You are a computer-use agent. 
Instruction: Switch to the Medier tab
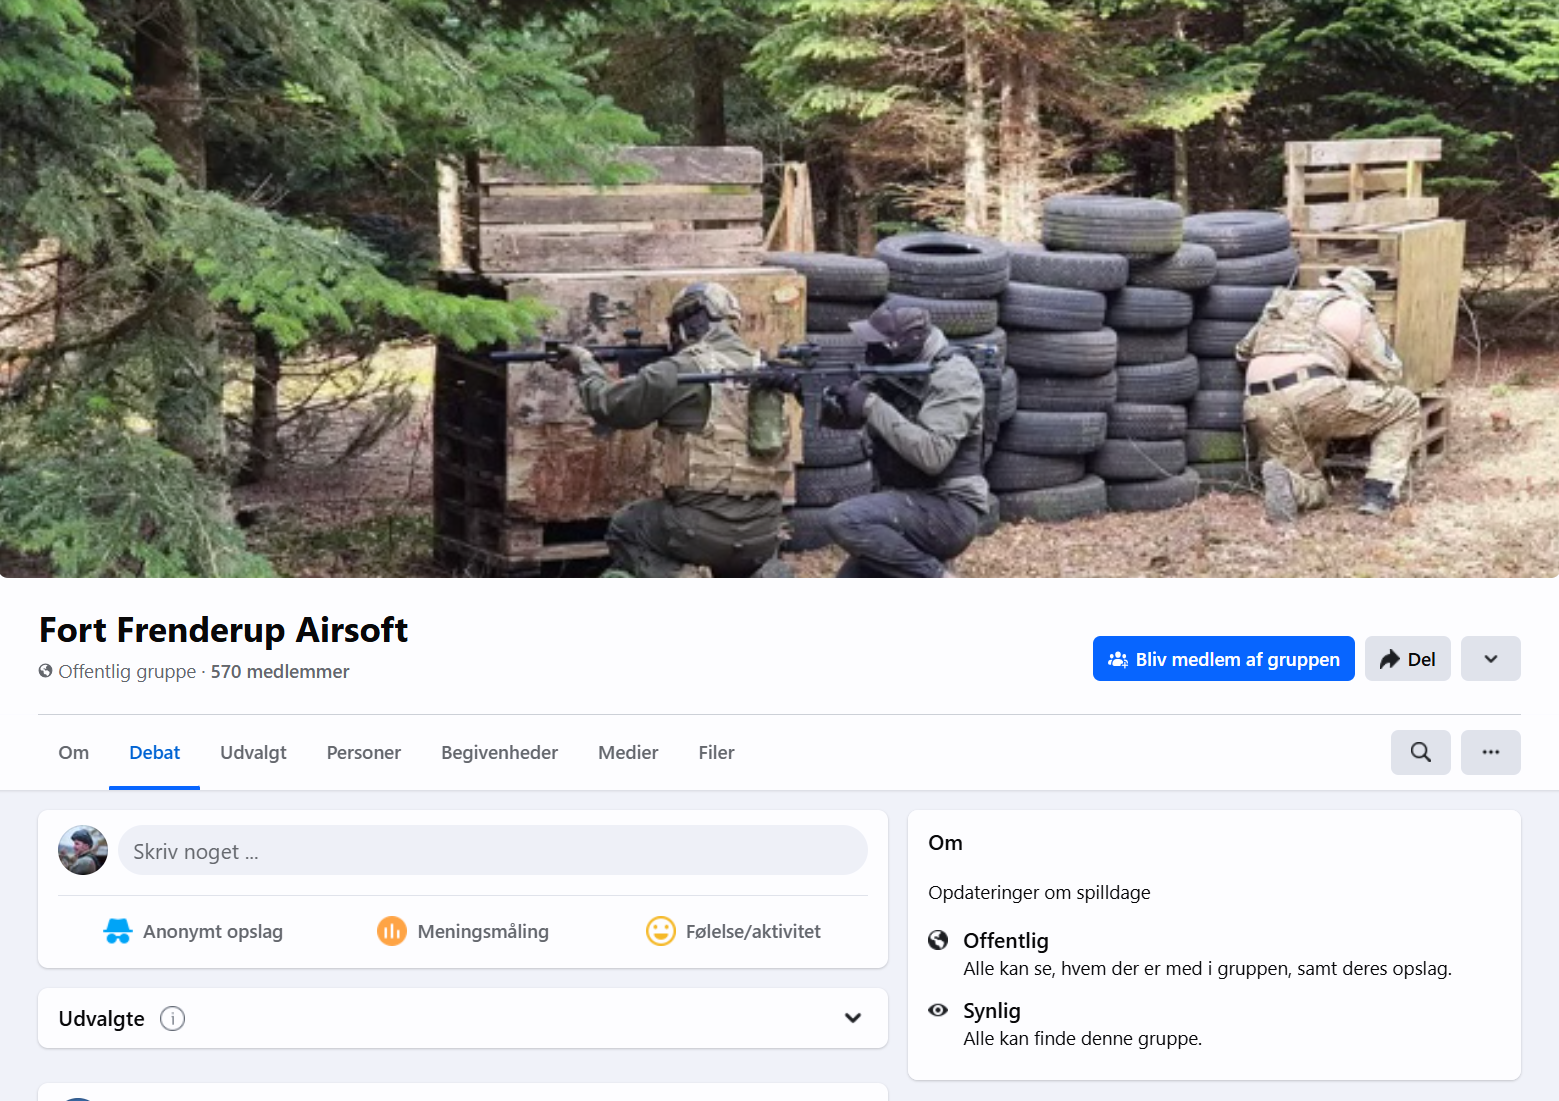(x=628, y=752)
